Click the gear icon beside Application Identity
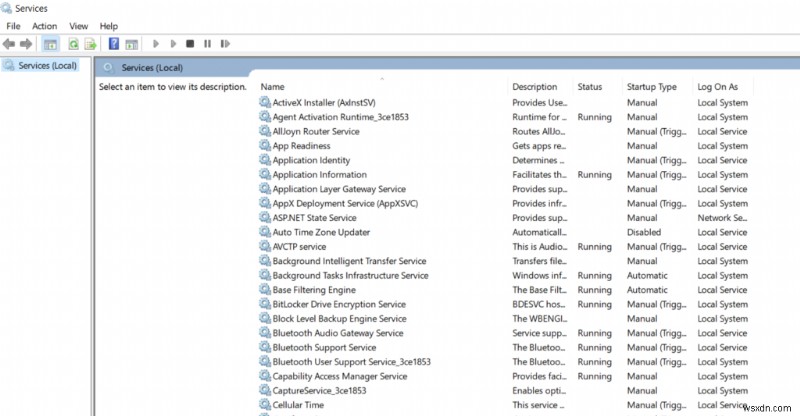800x416 pixels. [x=265, y=160]
